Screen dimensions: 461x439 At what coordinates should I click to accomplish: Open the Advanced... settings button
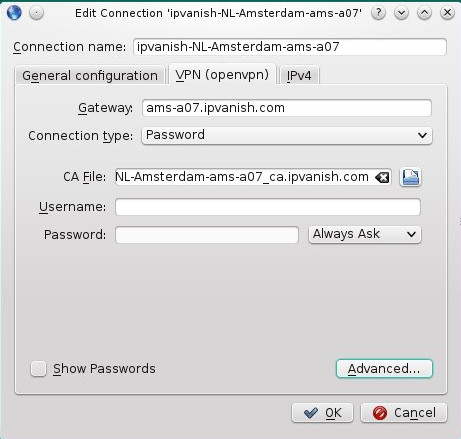coord(384,369)
